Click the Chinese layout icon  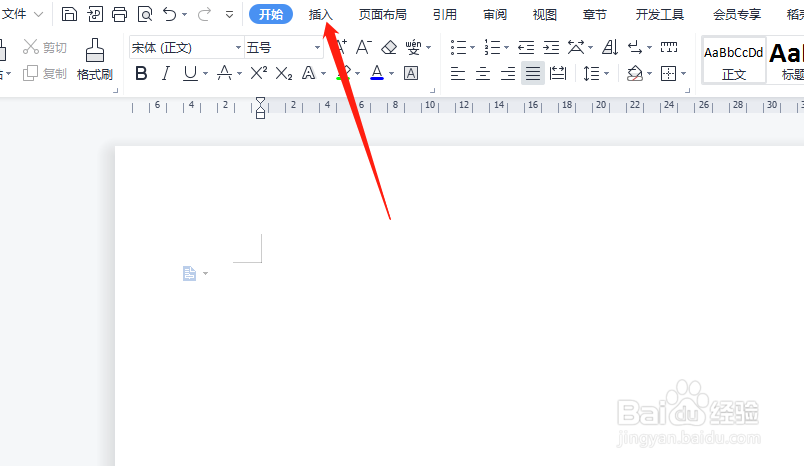(576, 47)
